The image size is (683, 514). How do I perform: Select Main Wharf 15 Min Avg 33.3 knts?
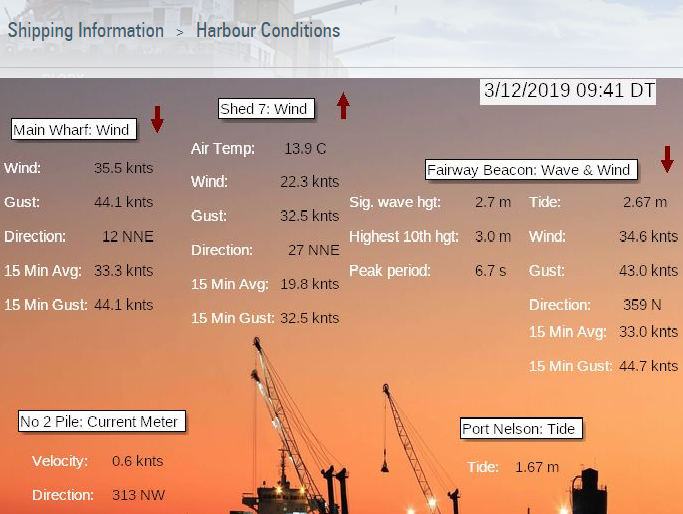click(124, 271)
